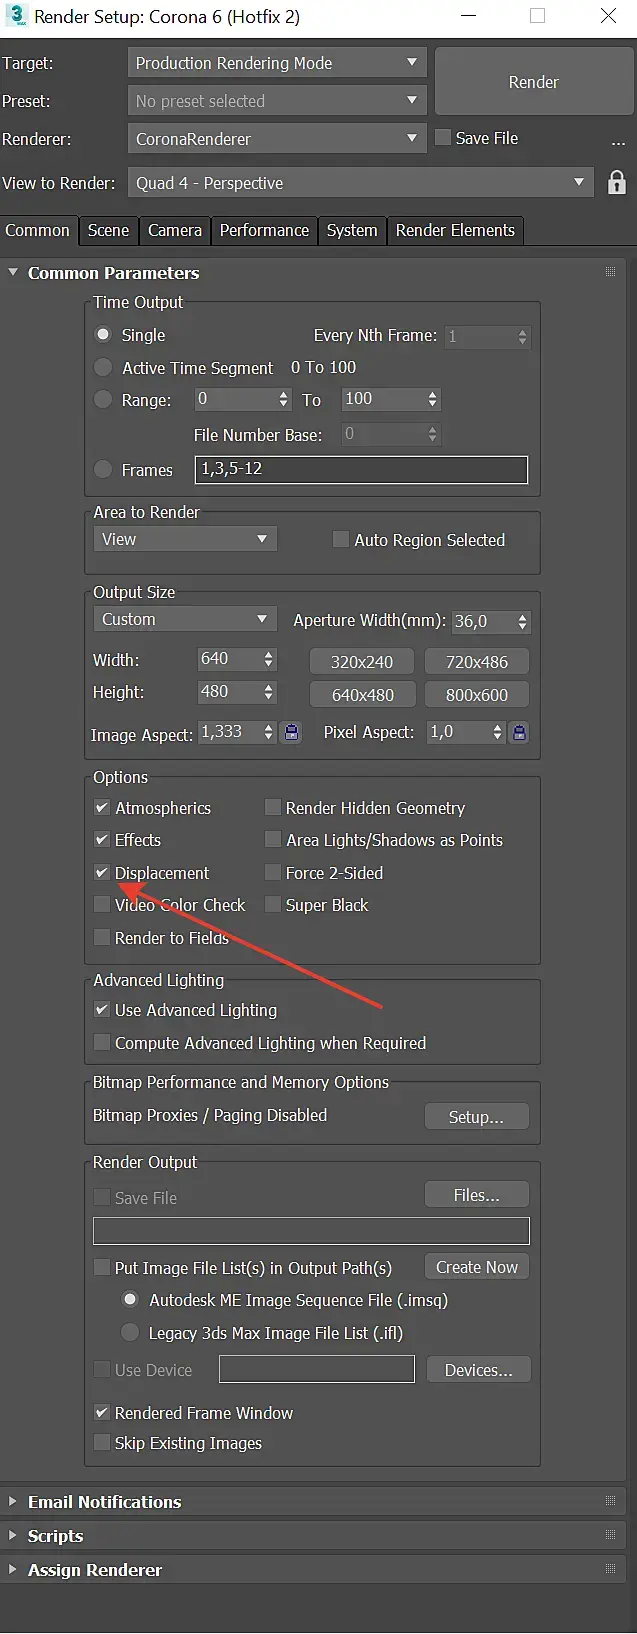Viewport: 637px width, 1634px height.
Task: Click the Aperture Width value field
Action: click(x=484, y=621)
